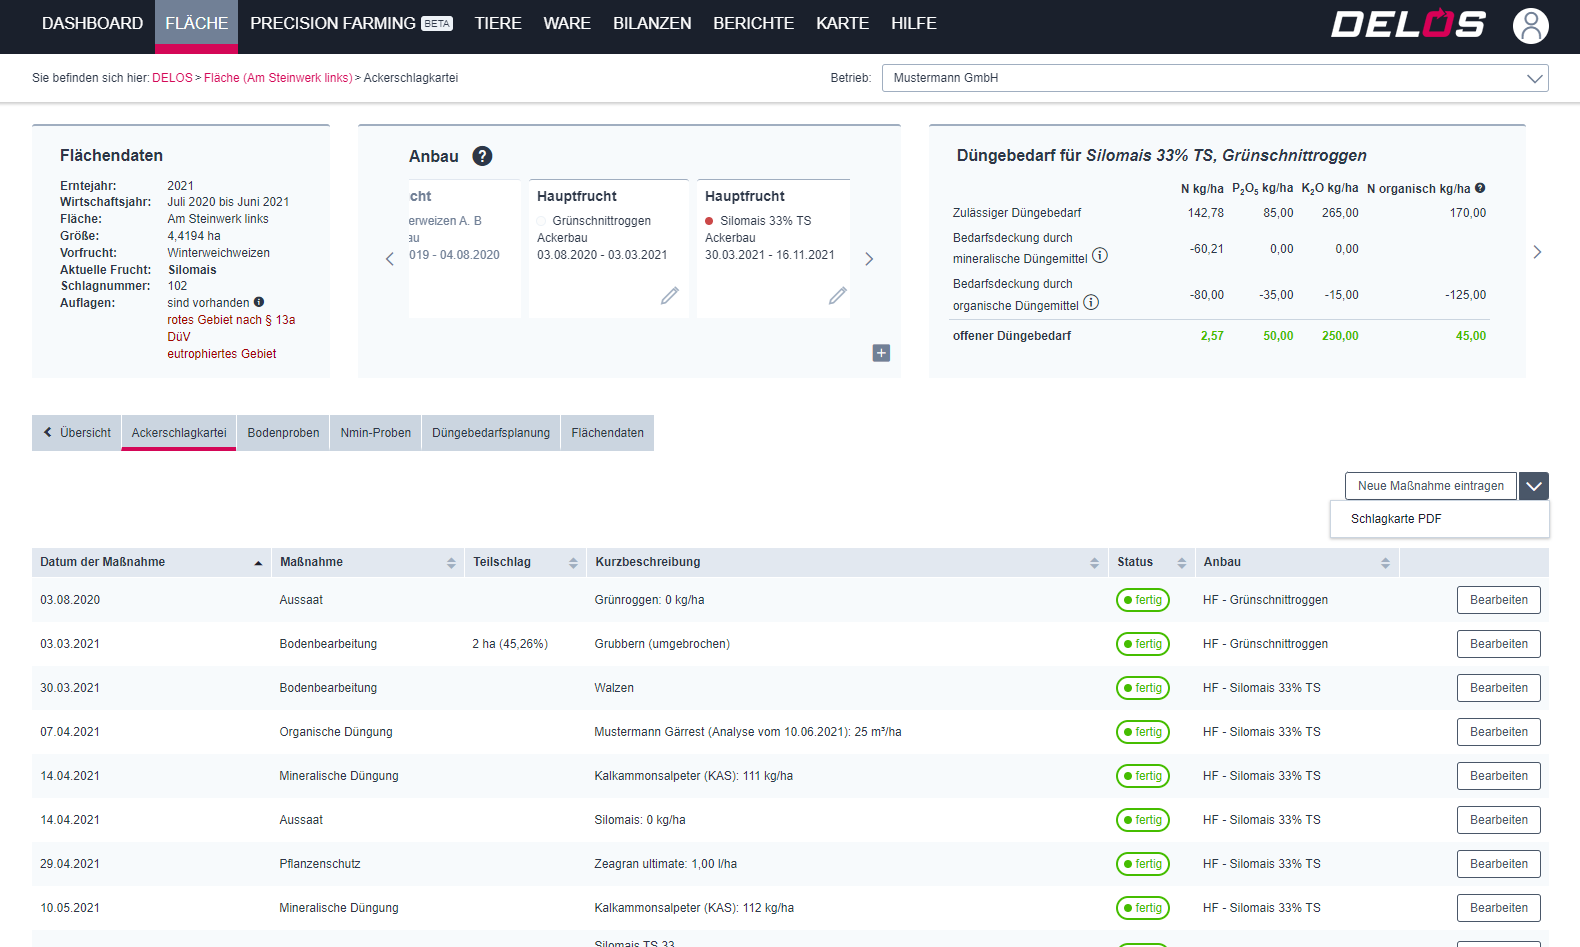Select the Ackerschlagkartei tab
1580x947 pixels.
click(x=179, y=433)
